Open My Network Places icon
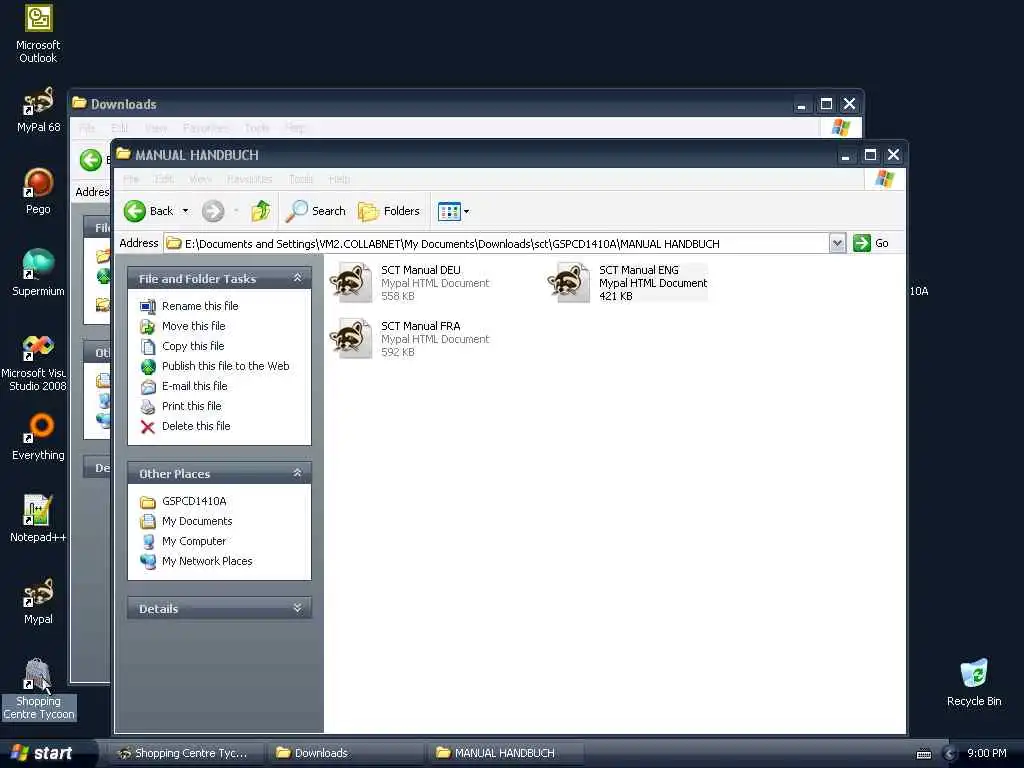The height and width of the screenshot is (768, 1024). click(x=148, y=561)
